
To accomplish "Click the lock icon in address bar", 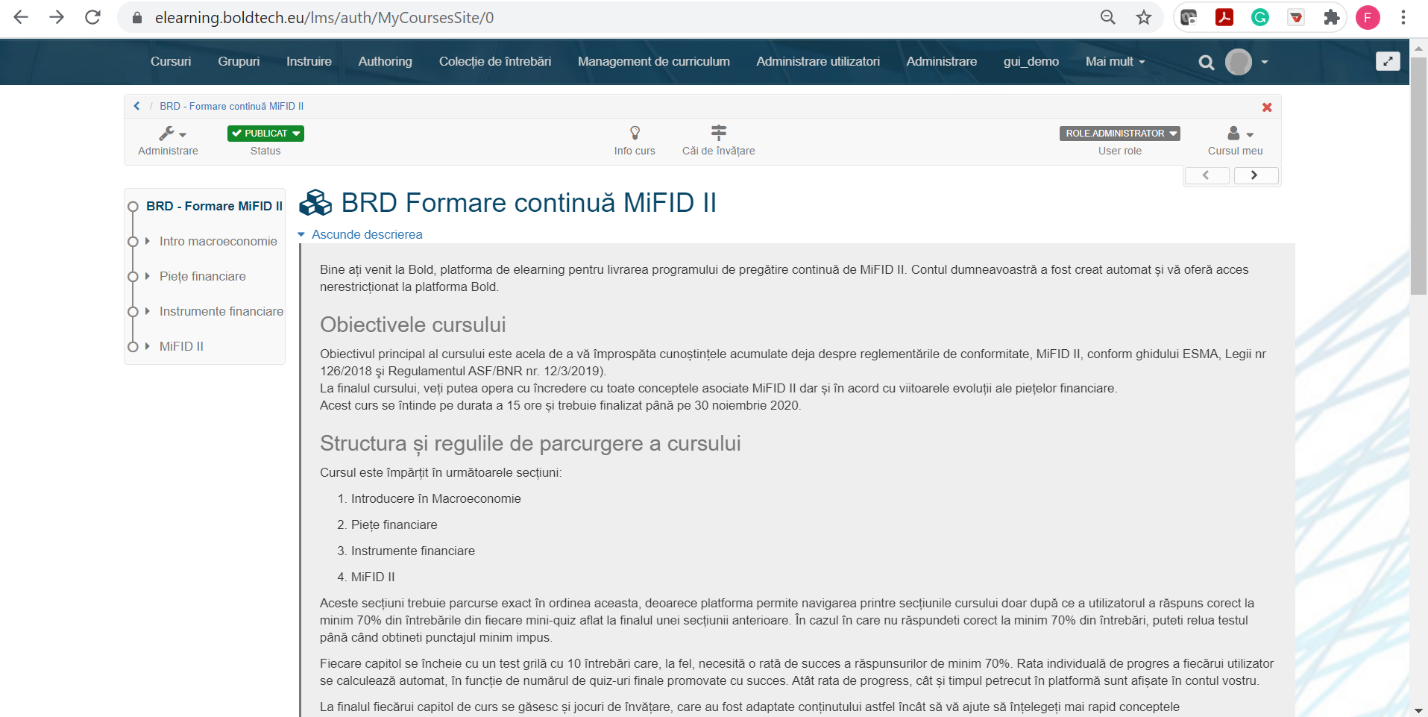I will [x=138, y=18].
